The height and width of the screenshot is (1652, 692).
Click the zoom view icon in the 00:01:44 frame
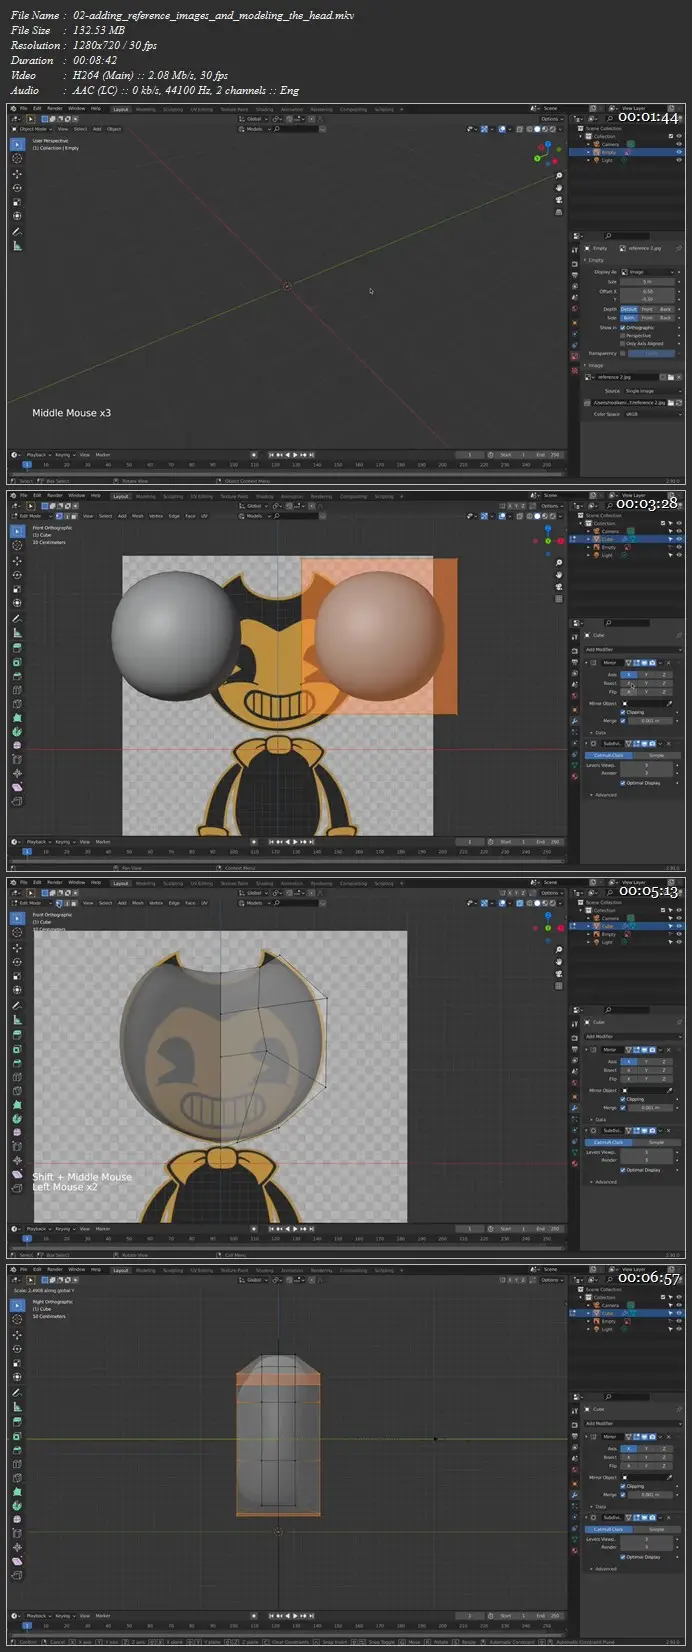tap(559, 176)
